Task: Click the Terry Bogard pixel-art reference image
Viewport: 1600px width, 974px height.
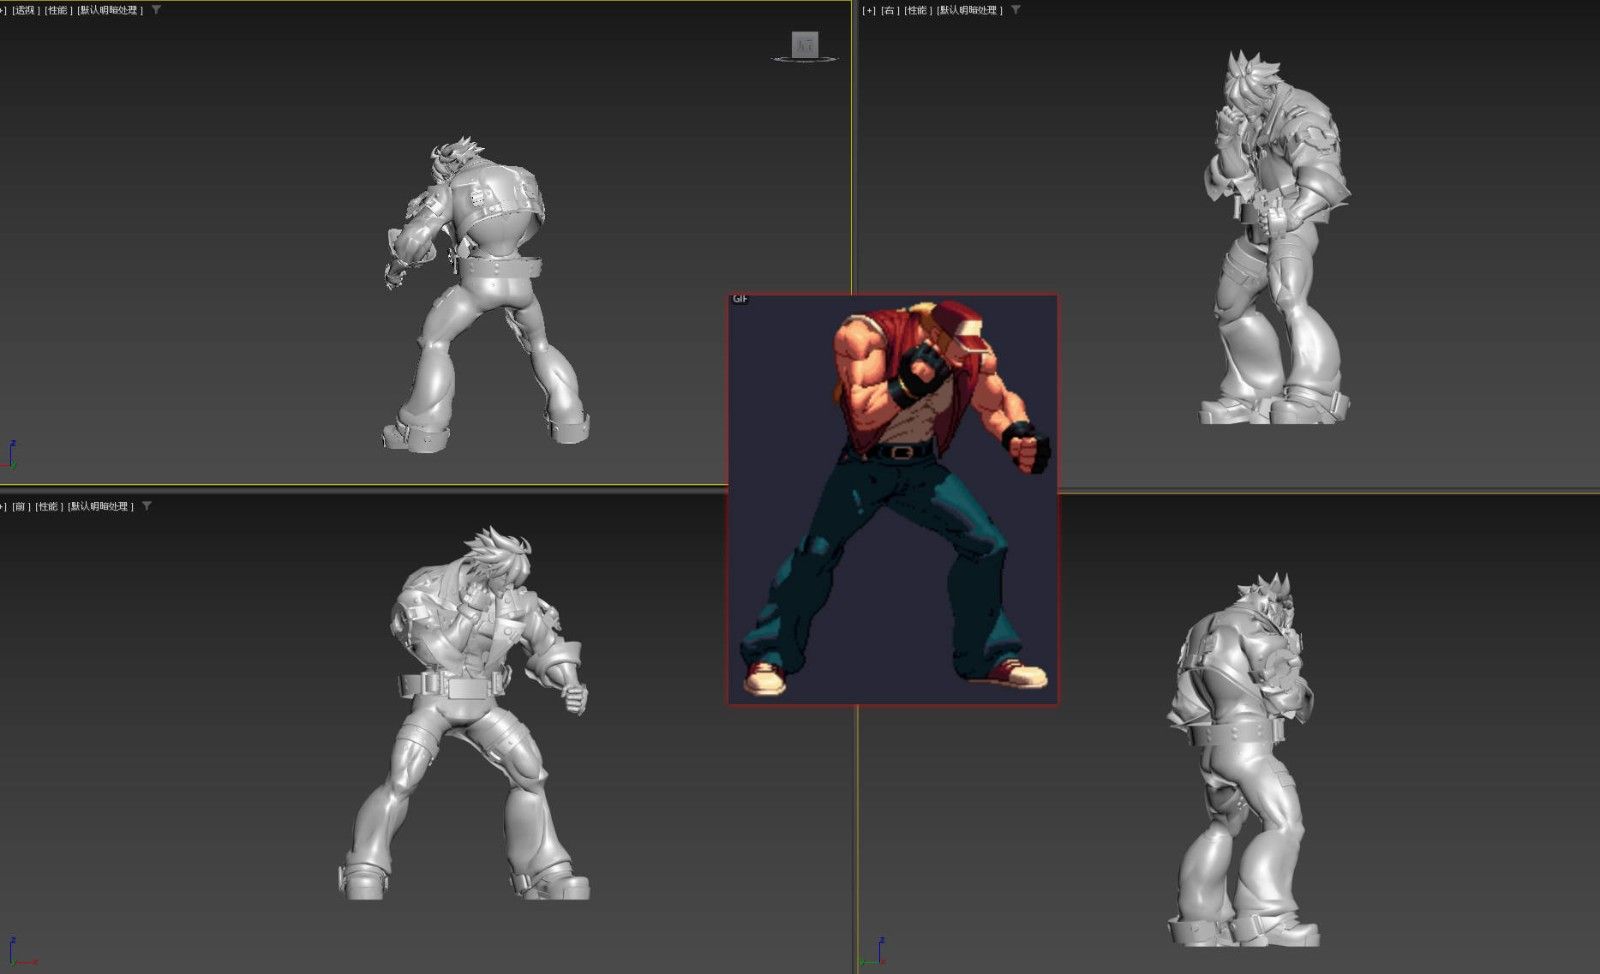Action: (893, 499)
